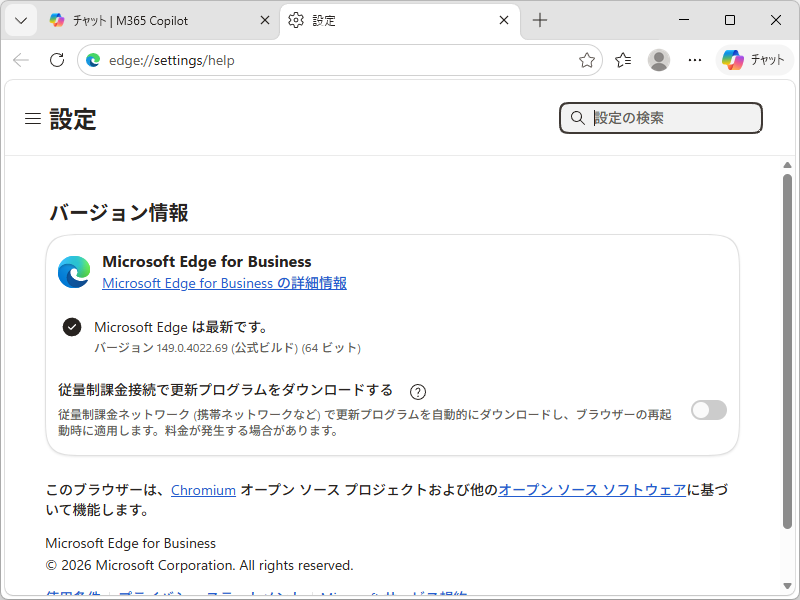The width and height of the screenshot is (800, 600).
Task: Focus the 設定の検索 search box
Action: (661, 118)
